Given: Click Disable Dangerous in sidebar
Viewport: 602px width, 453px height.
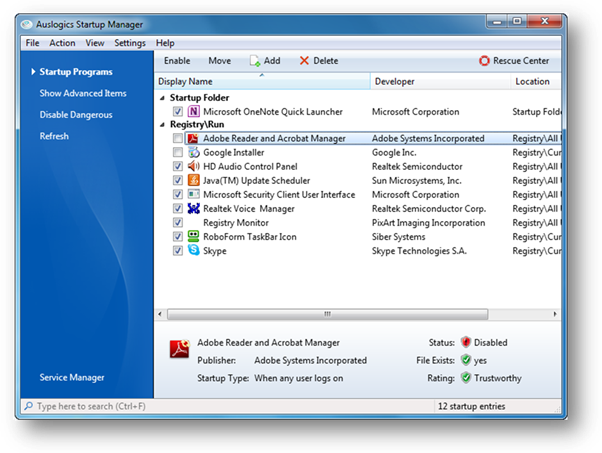Looking at the screenshot, I should [x=76, y=115].
